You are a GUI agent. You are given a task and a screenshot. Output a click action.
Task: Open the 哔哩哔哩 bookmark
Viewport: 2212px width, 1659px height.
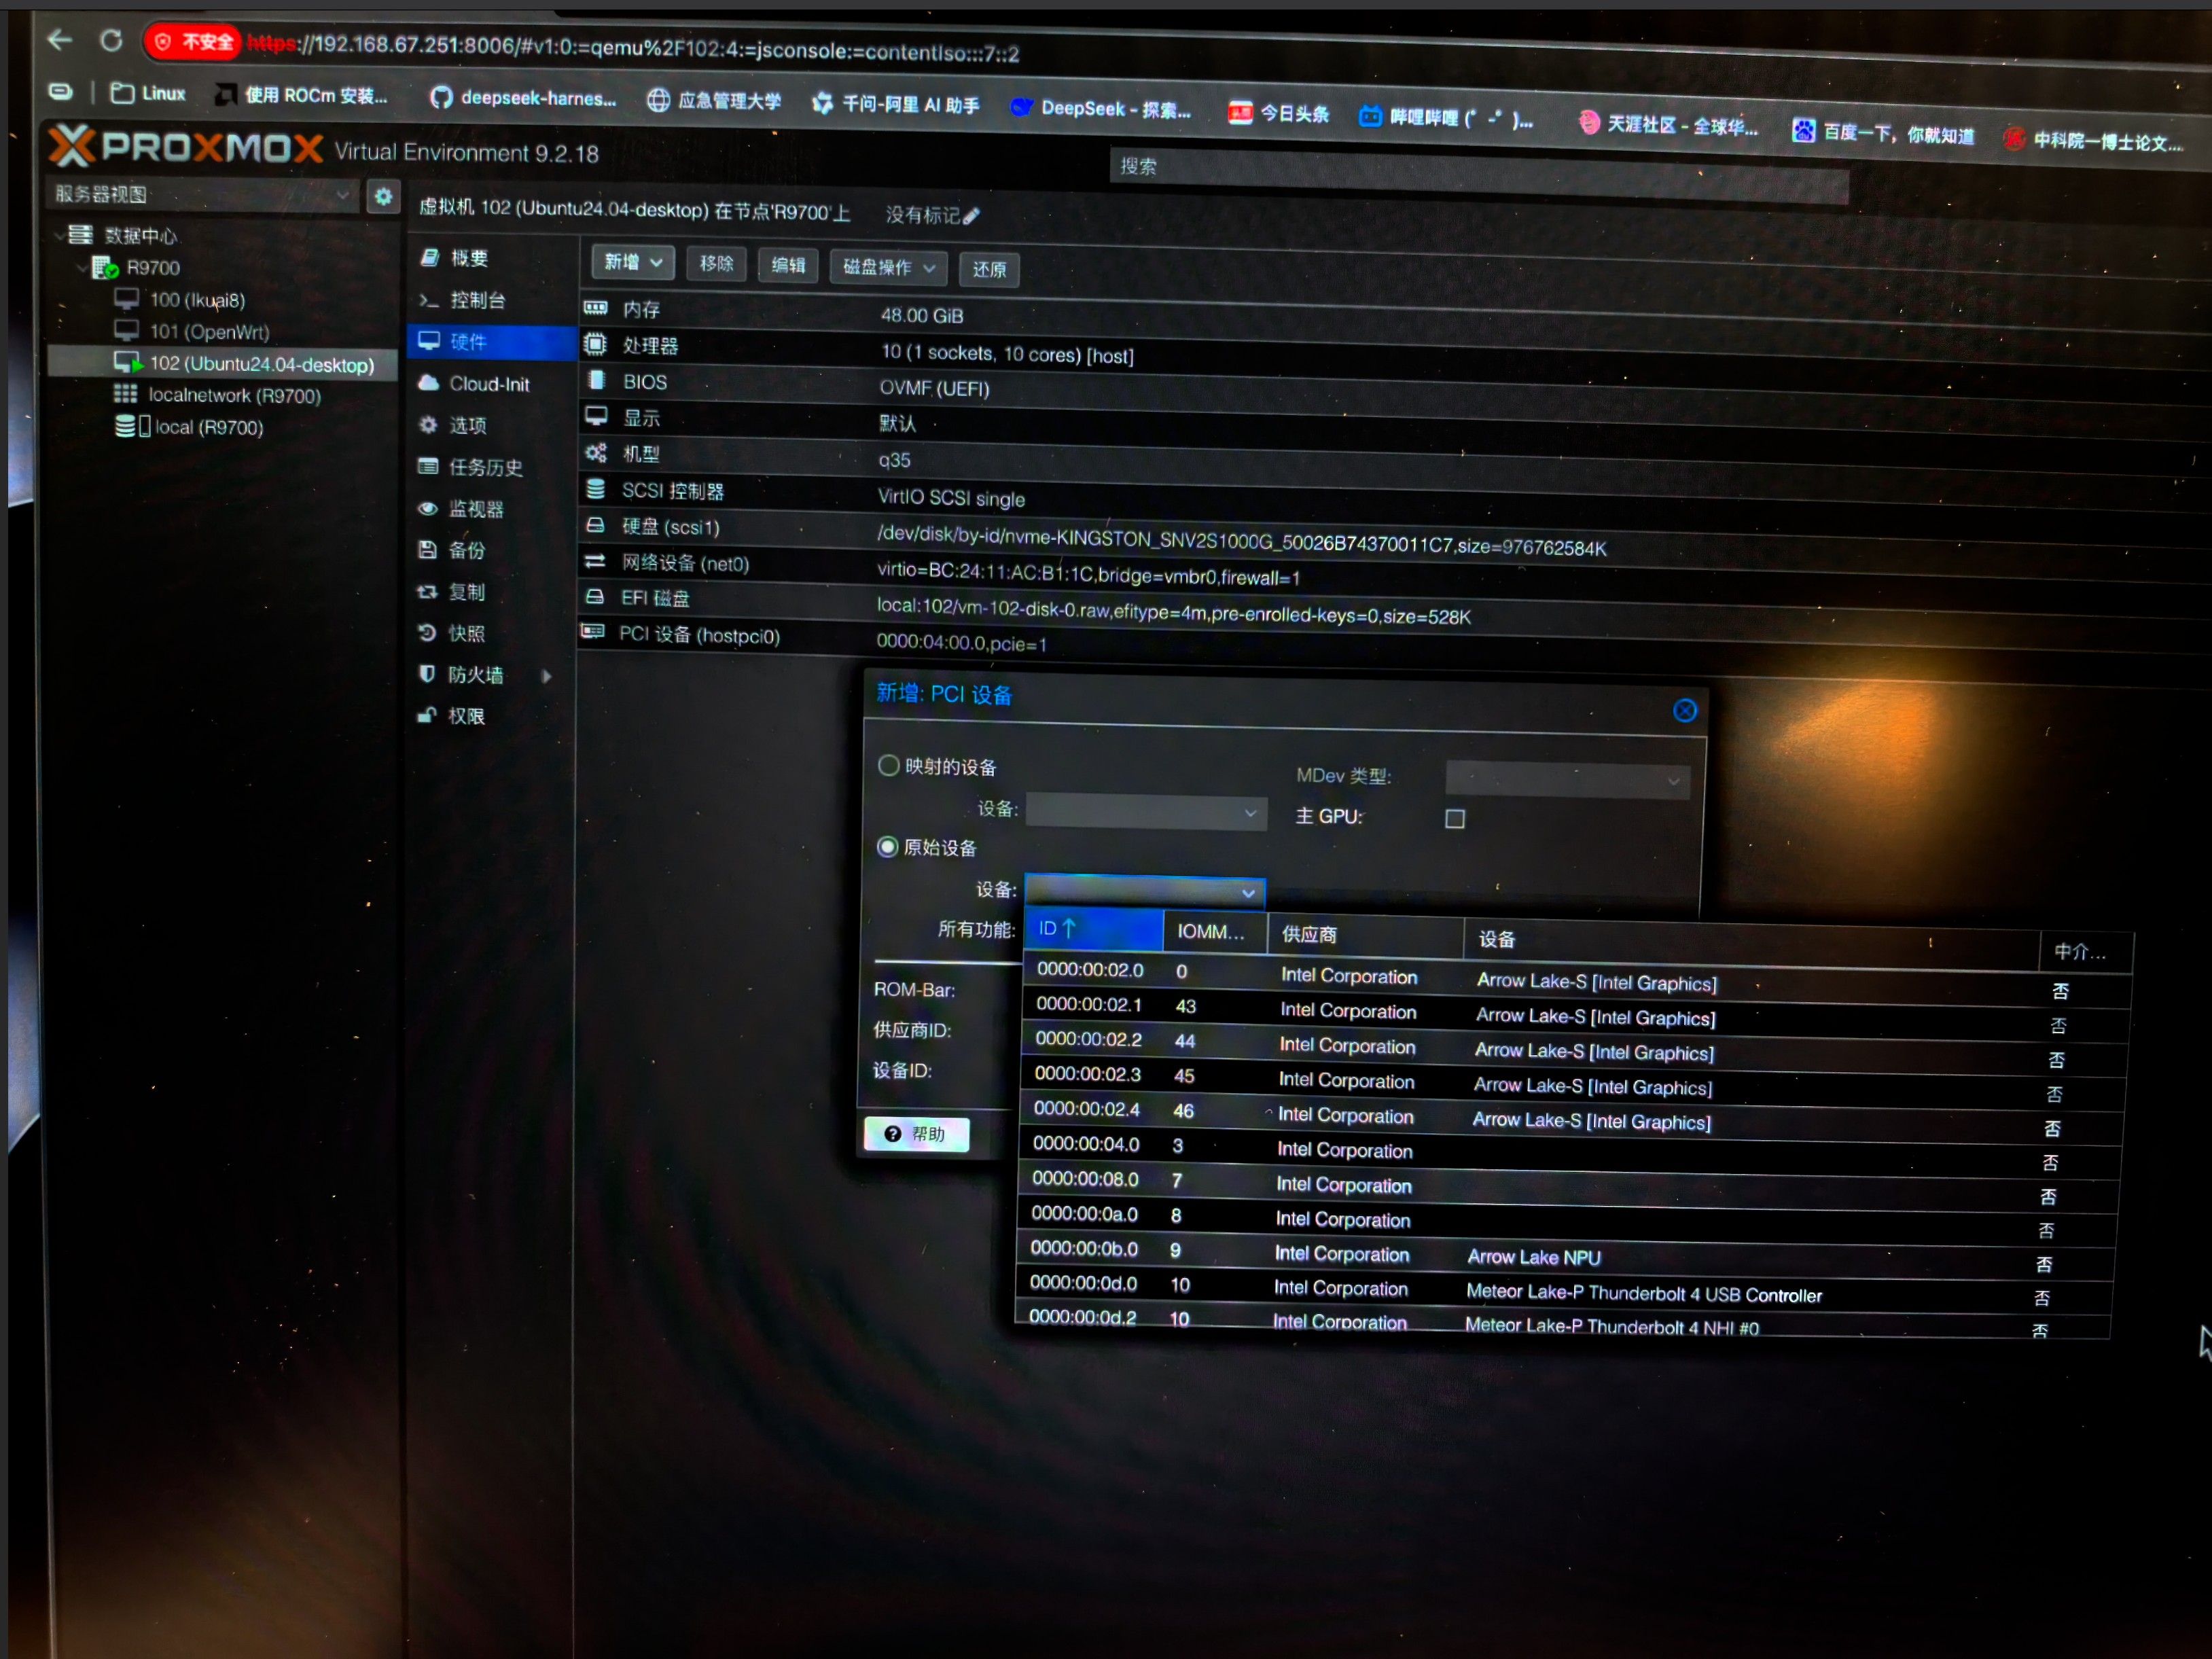(1446, 119)
